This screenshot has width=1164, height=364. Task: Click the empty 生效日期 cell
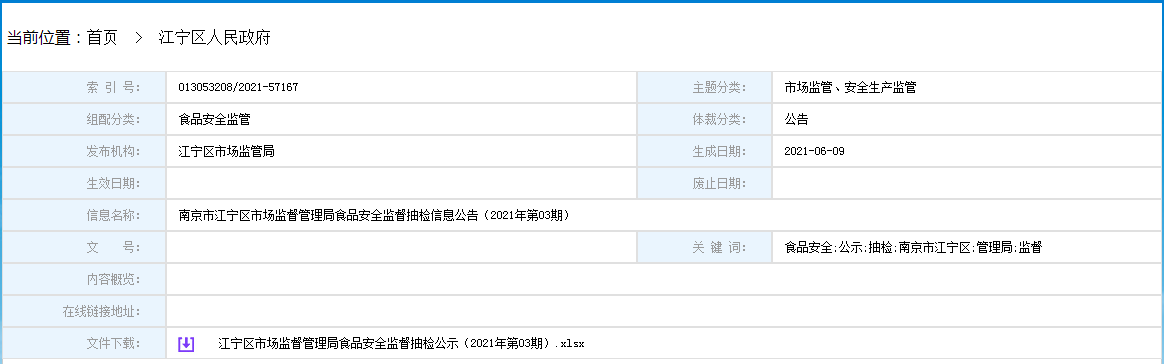pos(402,183)
